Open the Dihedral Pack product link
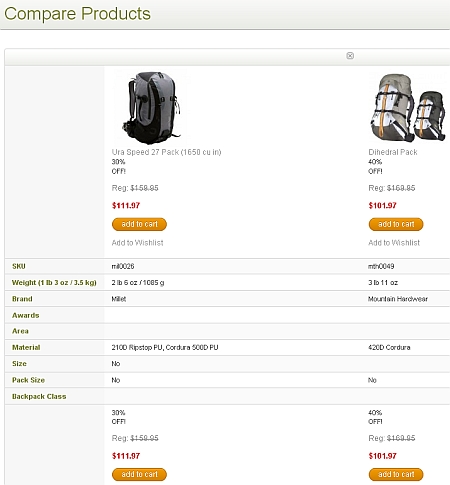Screen dimensions: 450x485 click(393, 152)
